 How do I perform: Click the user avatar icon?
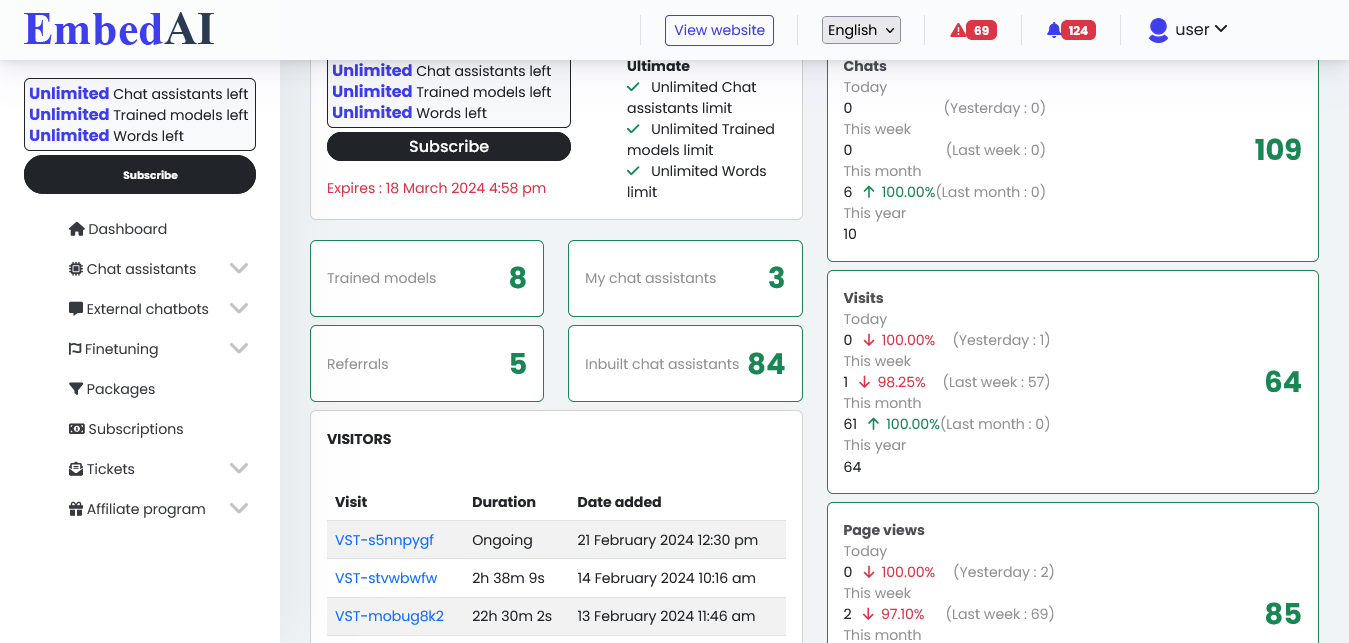pos(1158,30)
